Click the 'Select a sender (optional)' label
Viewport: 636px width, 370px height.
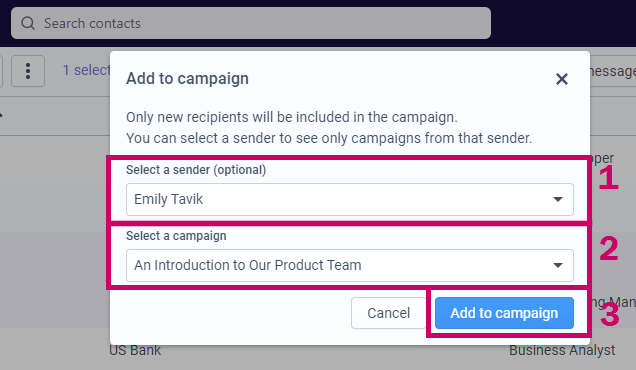click(x=196, y=170)
